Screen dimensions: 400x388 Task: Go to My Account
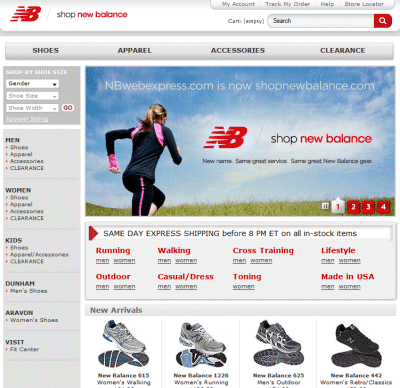coord(238,4)
